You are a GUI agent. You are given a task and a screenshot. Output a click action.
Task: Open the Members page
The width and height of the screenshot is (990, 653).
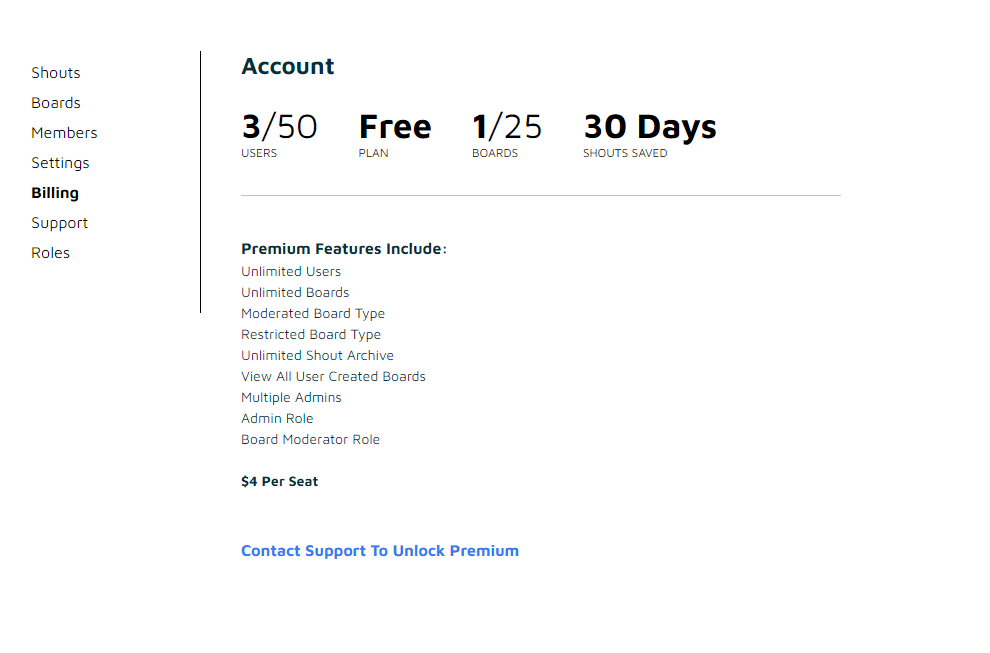pos(64,133)
